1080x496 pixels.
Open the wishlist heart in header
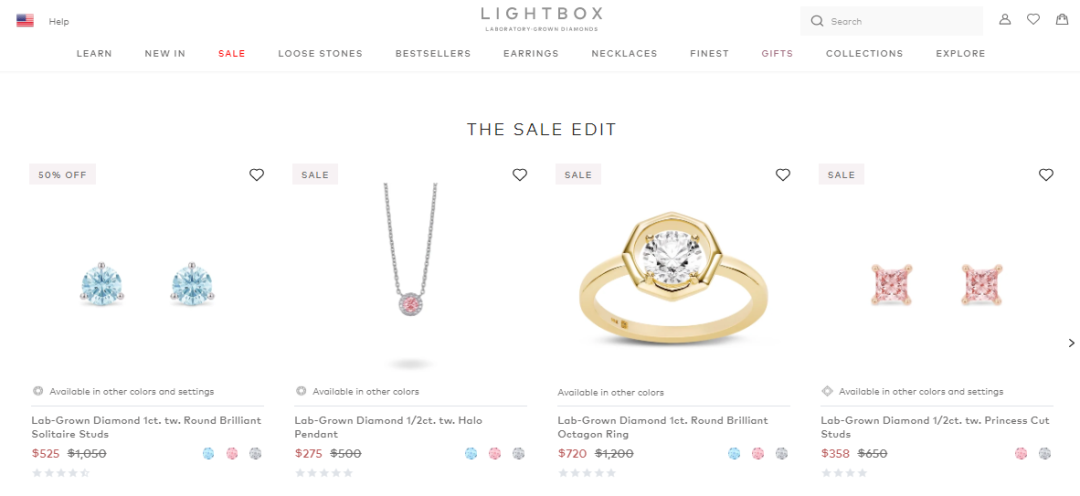pyautogui.click(x=1033, y=20)
